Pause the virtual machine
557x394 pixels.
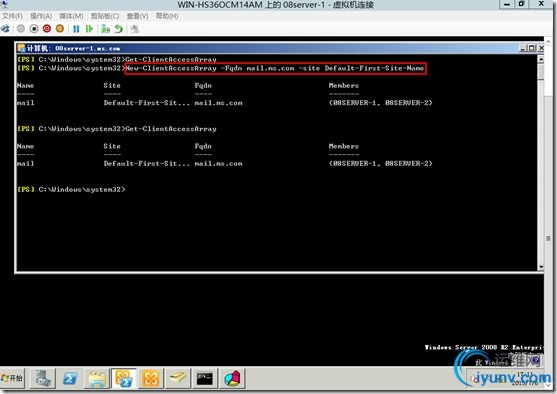tap(76, 29)
